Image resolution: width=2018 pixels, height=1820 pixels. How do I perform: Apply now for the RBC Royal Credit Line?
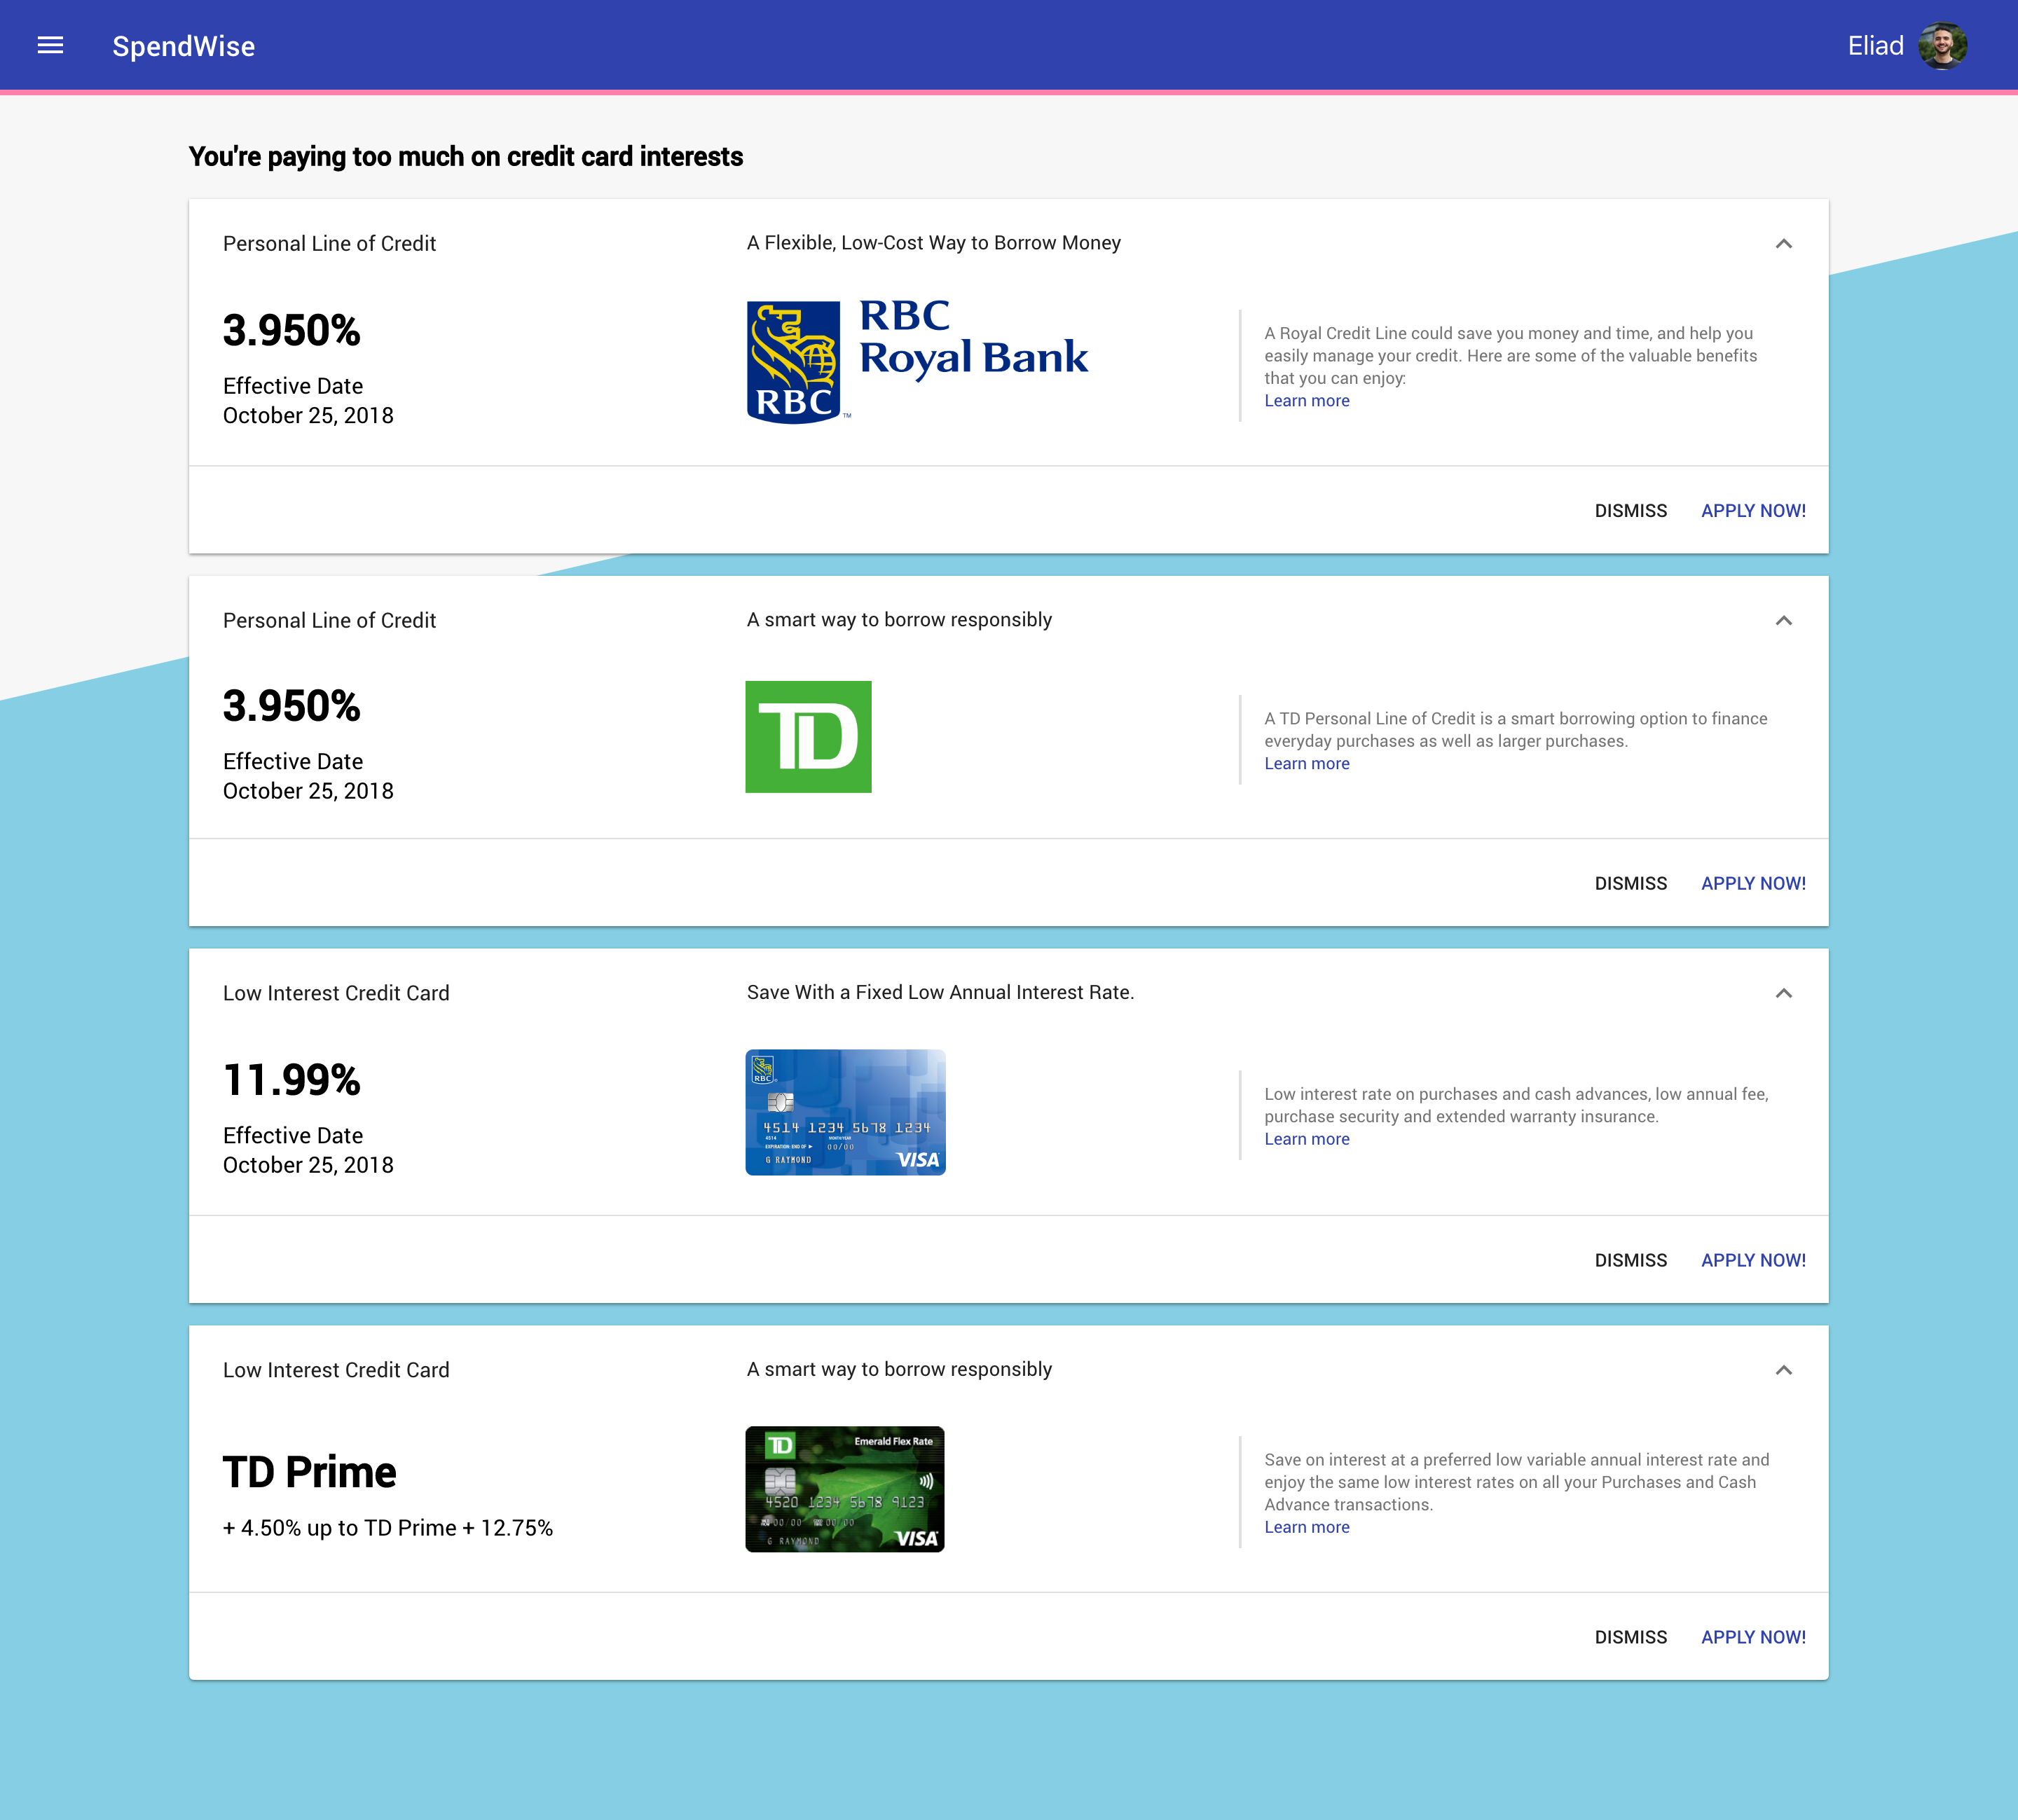1753,511
